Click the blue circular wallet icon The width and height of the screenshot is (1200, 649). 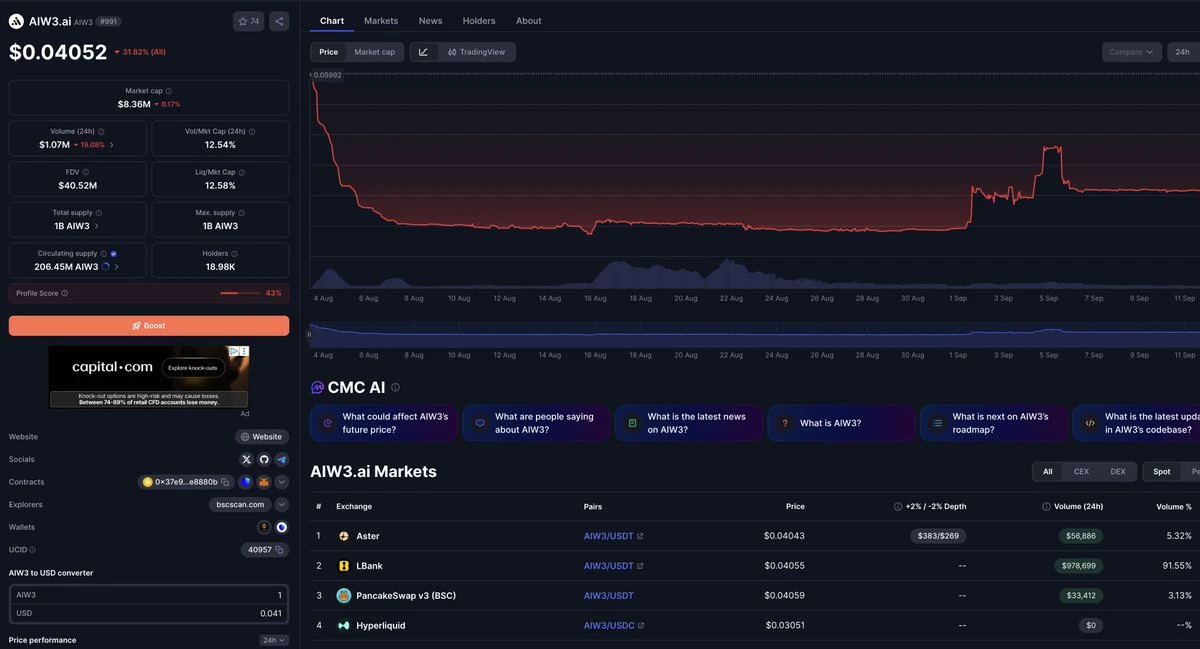[281, 527]
